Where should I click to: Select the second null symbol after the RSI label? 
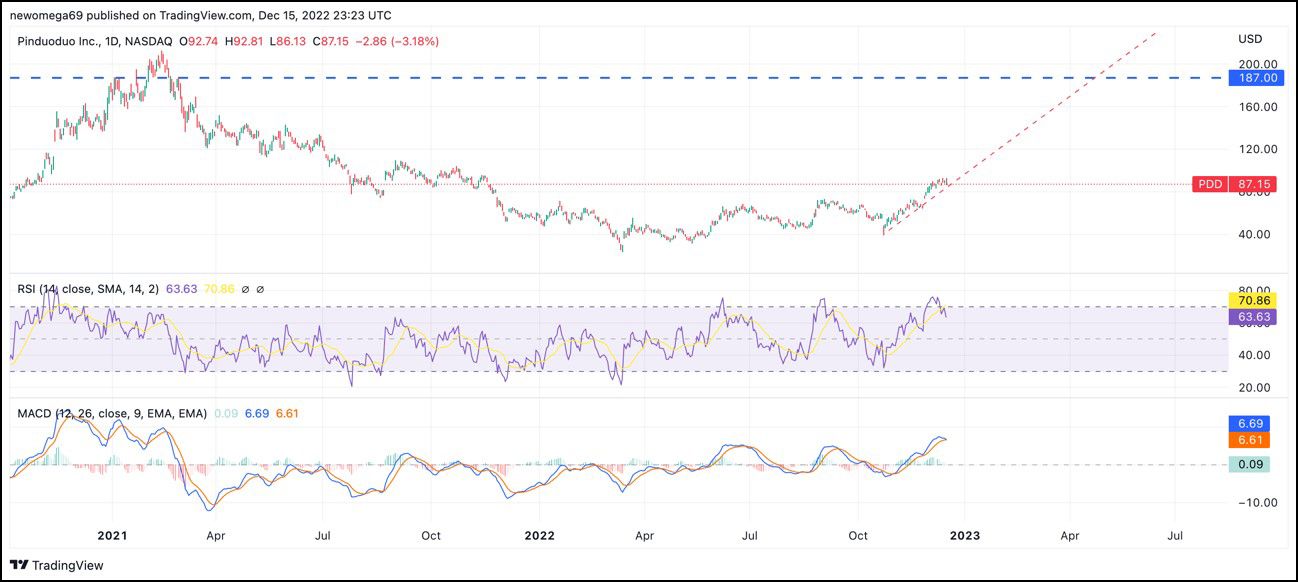click(x=261, y=290)
